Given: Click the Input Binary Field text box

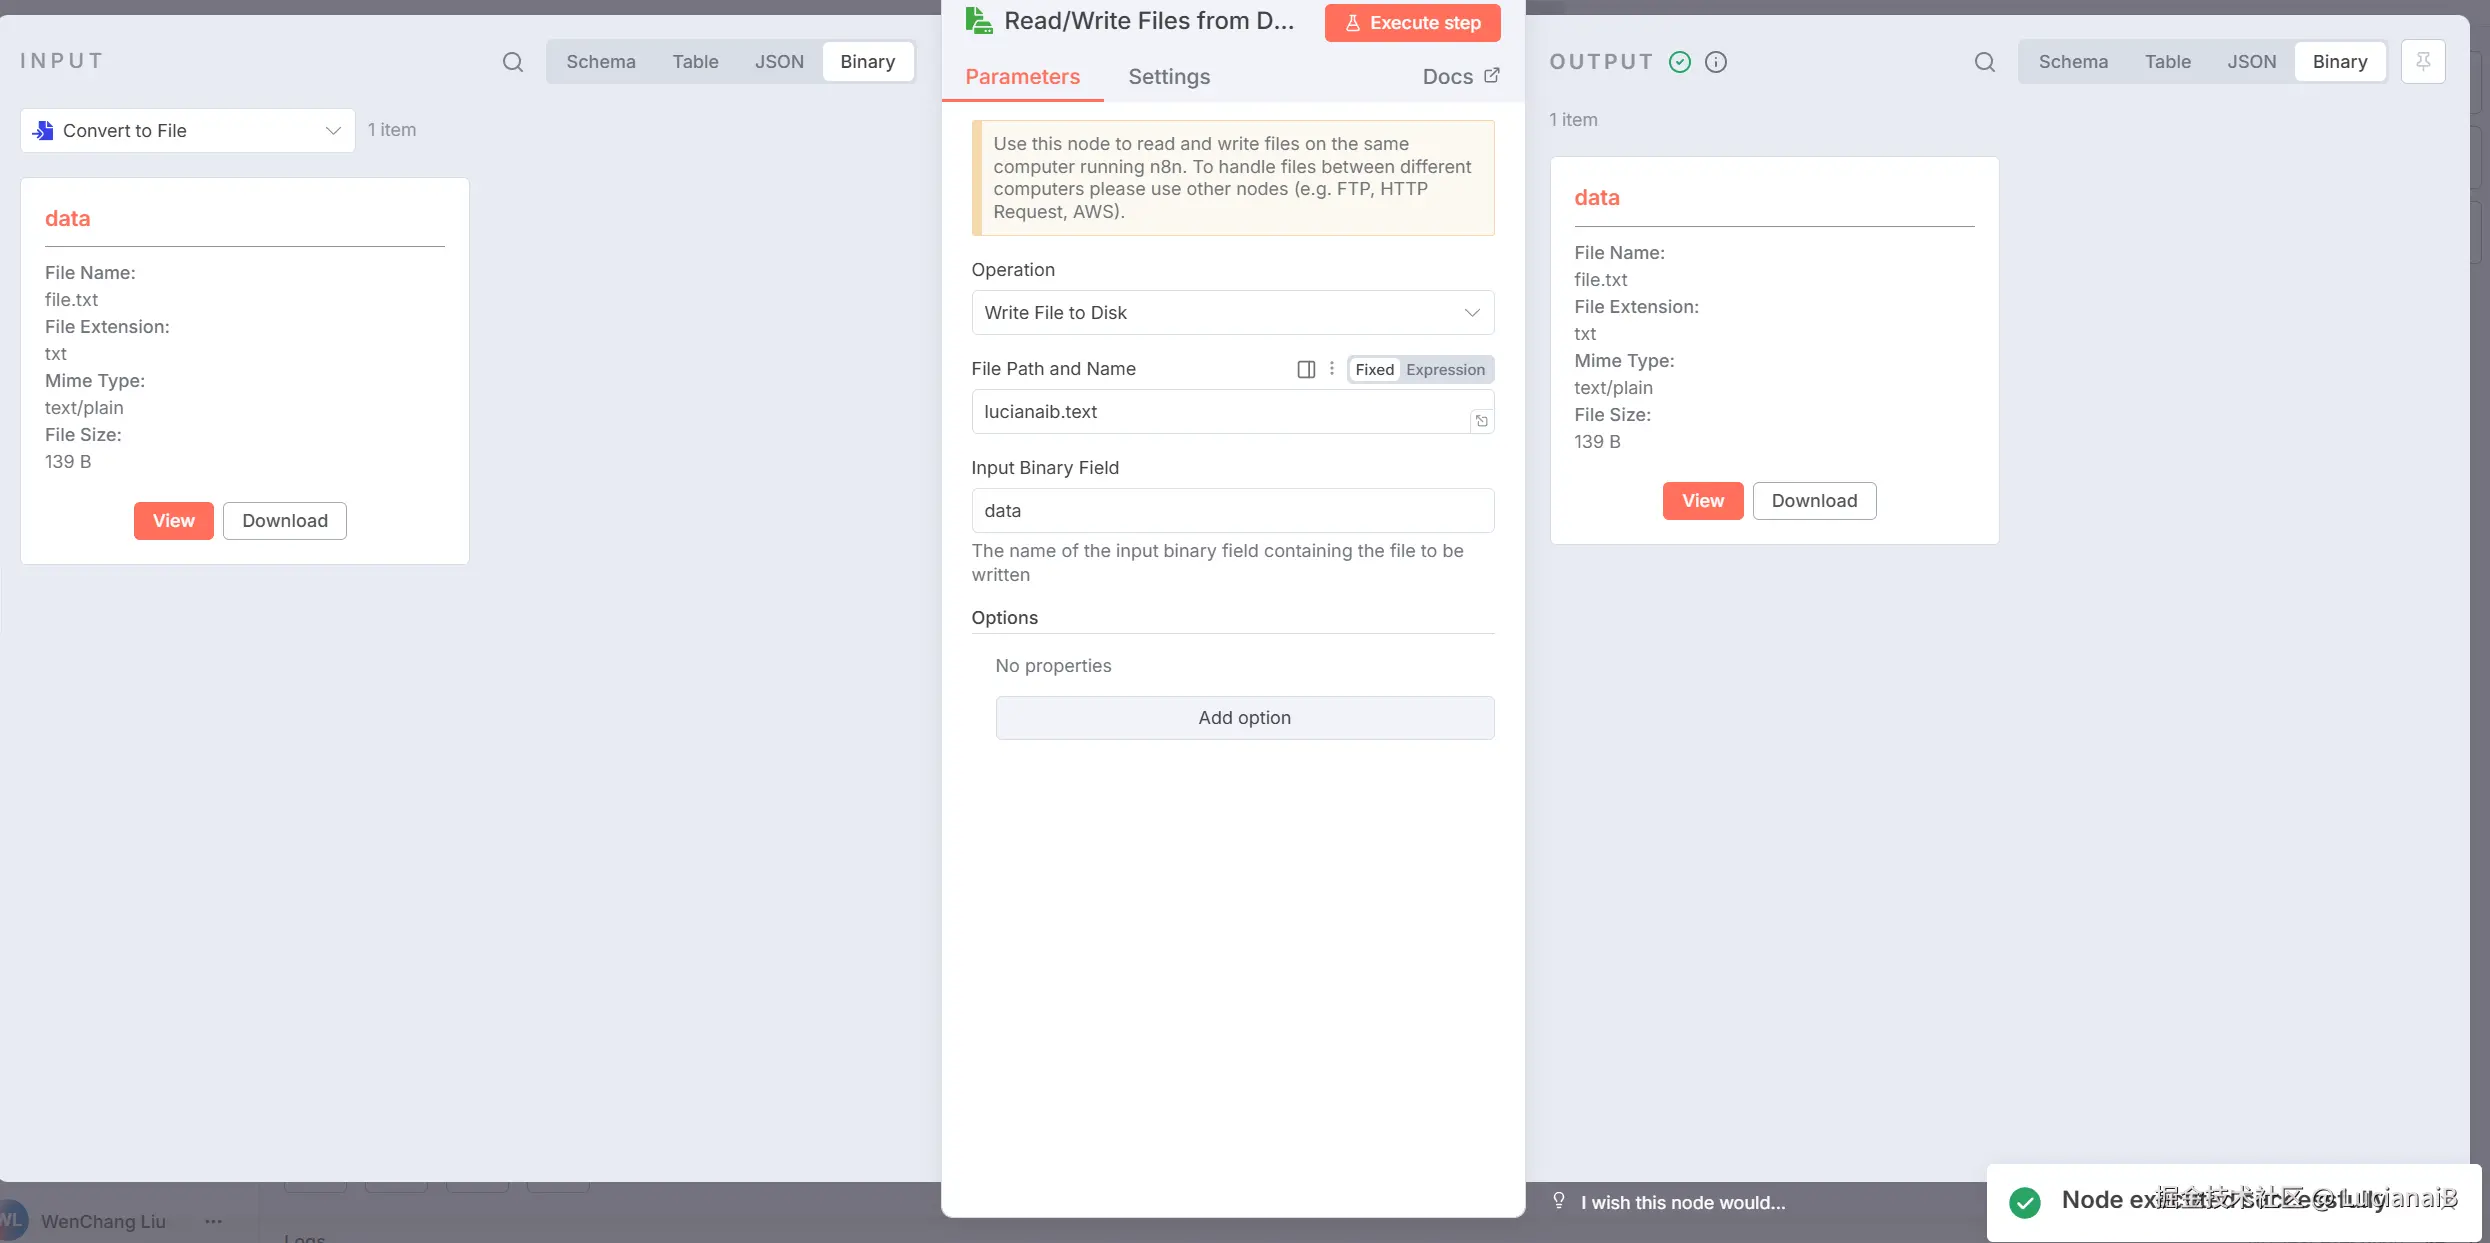Looking at the screenshot, I should pos(1232,511).
